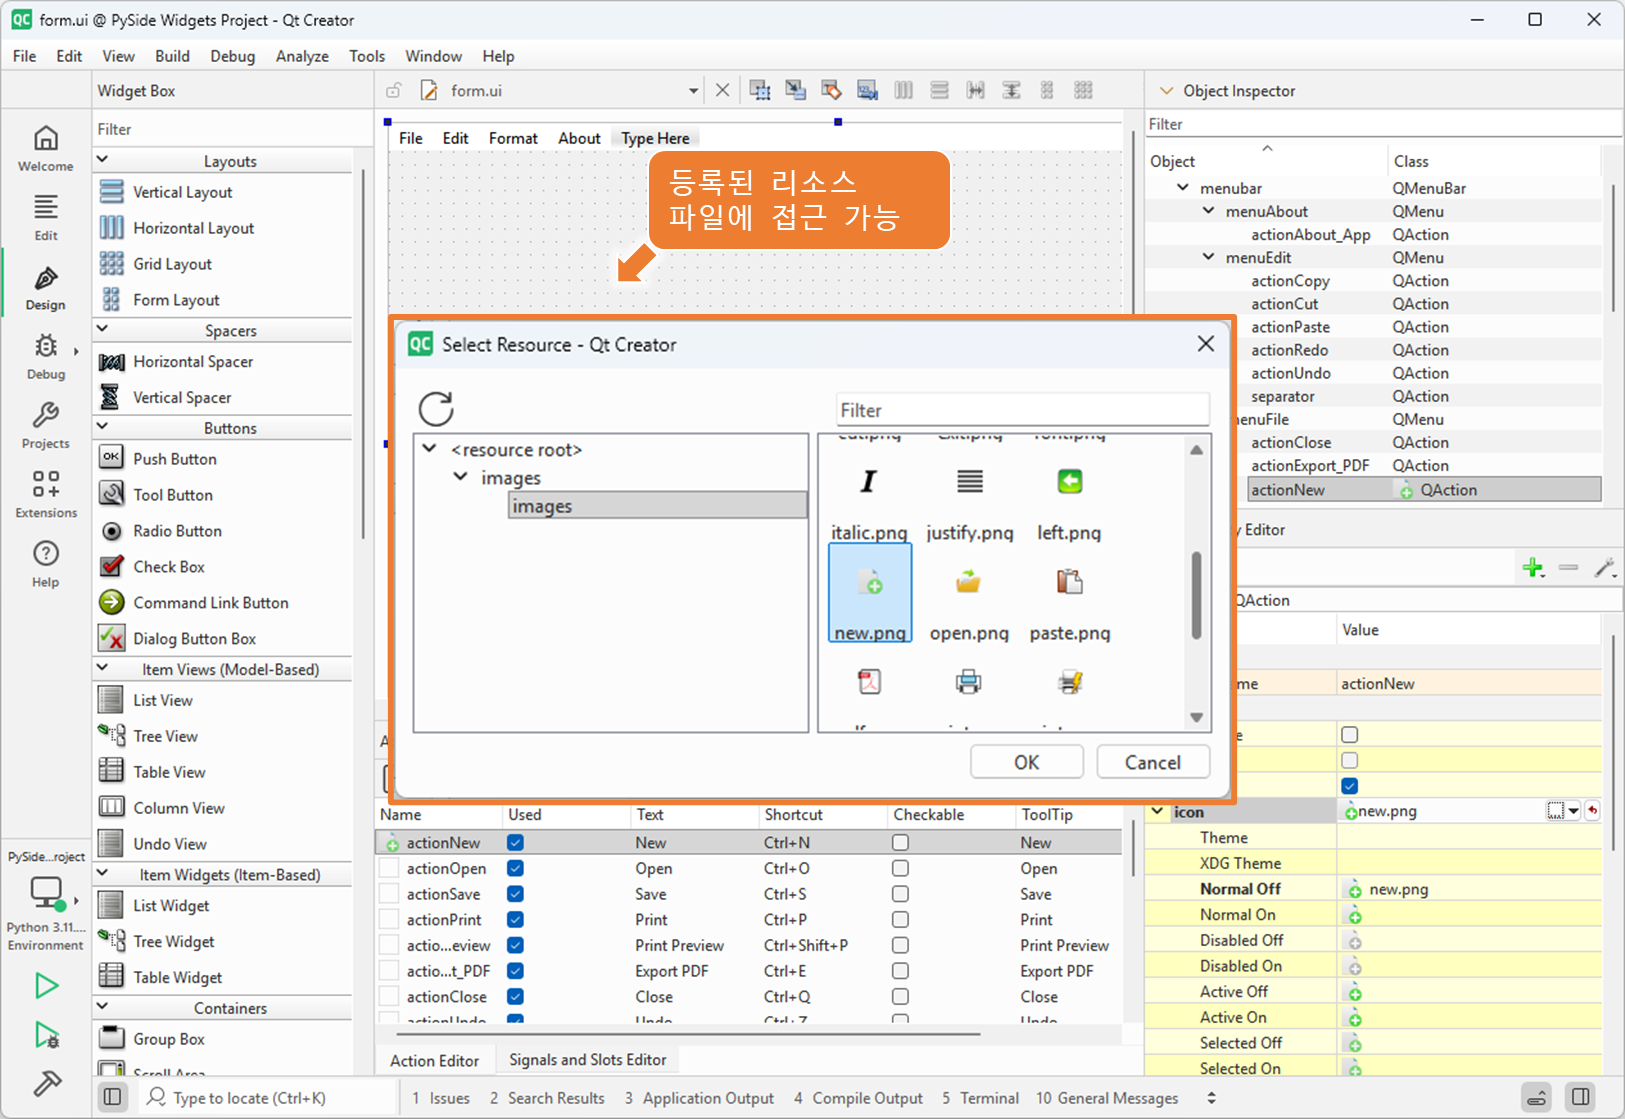The width and height of the screenshot is (1625, 1119).
Task: Collapse the menuAbout object node
Action: click(1209, 211)
